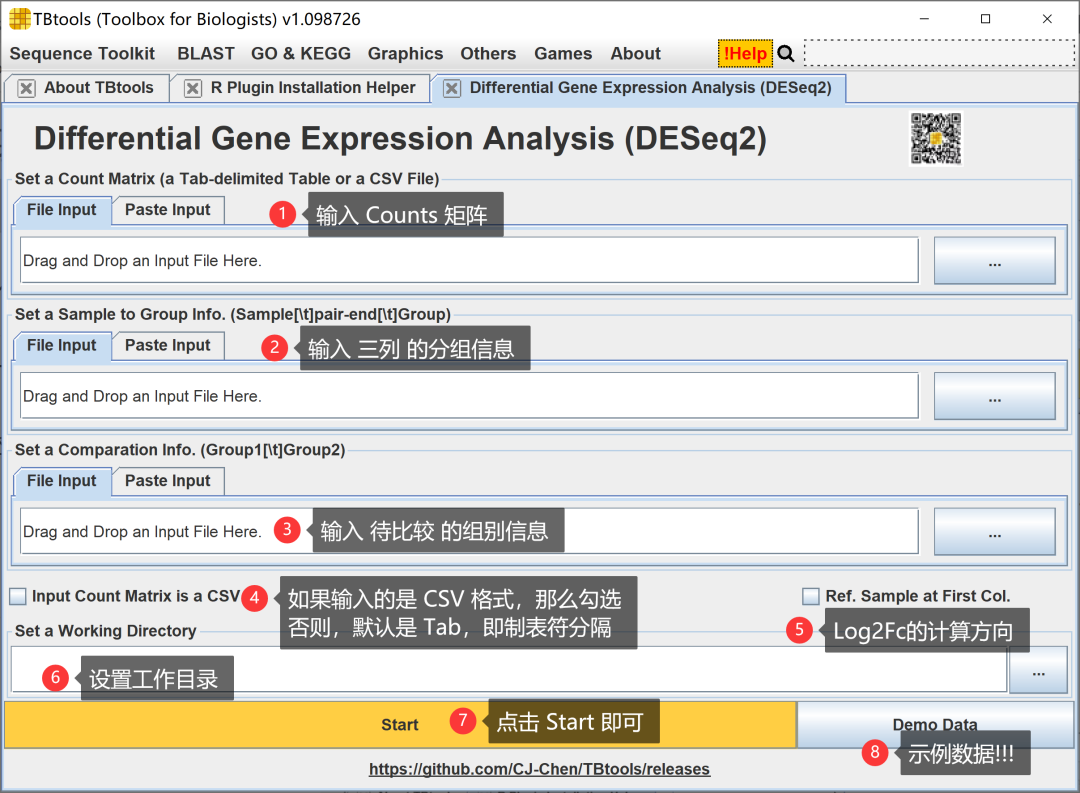Select Paste Input tab for Count Matrix
This screenshot has height=793, width=1080.
click(167, 210)
